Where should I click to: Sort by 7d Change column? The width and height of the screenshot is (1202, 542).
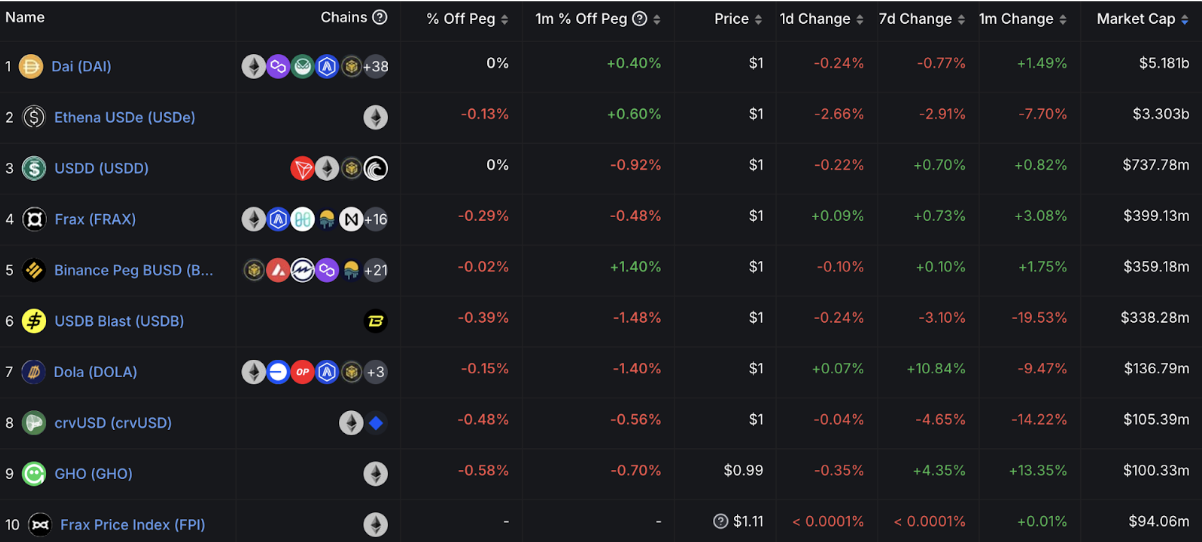920,19
